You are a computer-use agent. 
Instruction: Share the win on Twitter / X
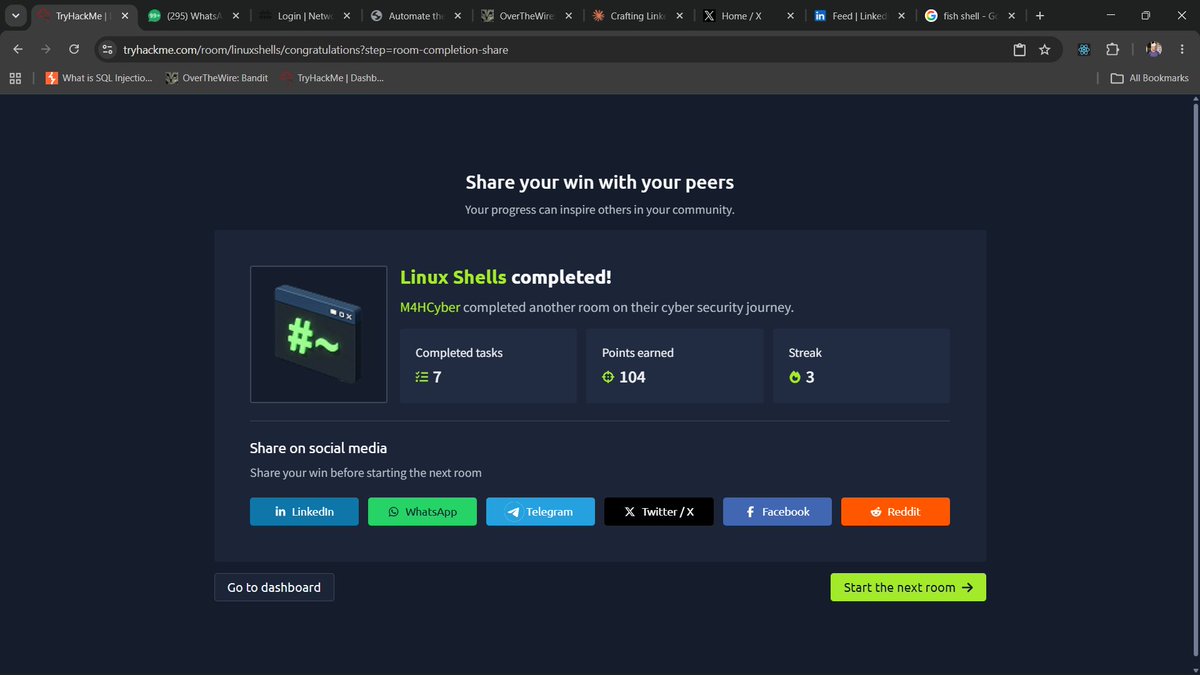pos(659,511)
